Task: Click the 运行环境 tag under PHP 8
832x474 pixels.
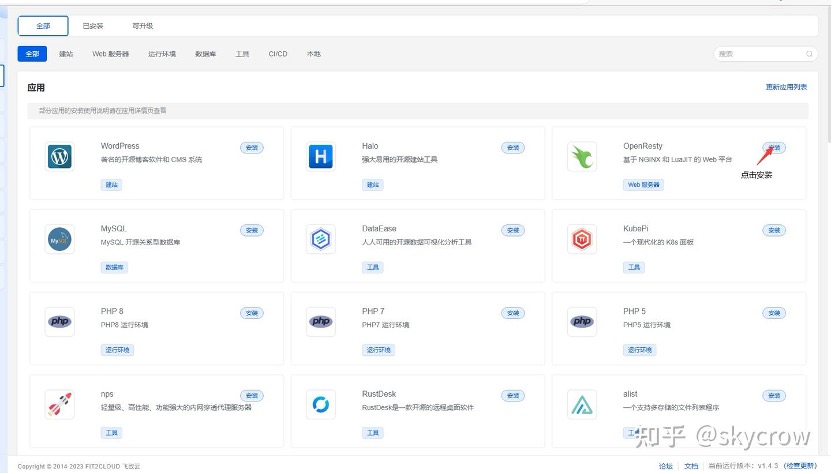Action: [x=117, y=350]
